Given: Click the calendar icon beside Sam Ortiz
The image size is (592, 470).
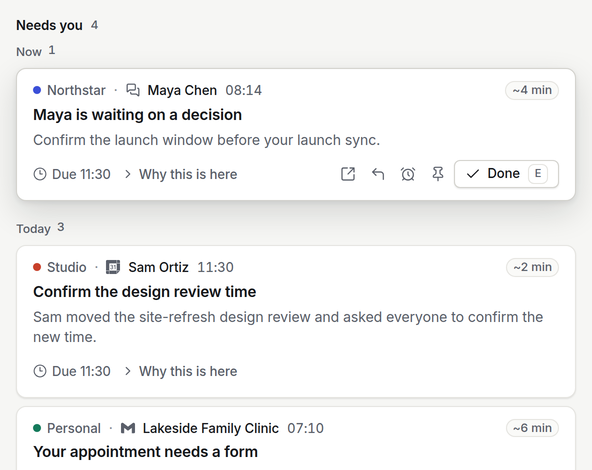Looking at the screenshot, I should coord(113,267).
